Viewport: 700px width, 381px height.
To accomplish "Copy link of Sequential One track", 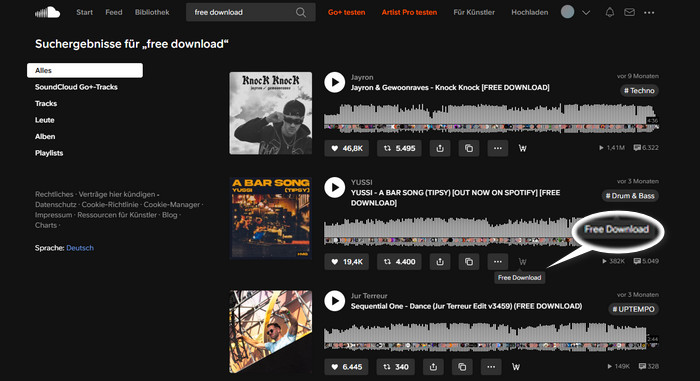I will coord(462,367).
